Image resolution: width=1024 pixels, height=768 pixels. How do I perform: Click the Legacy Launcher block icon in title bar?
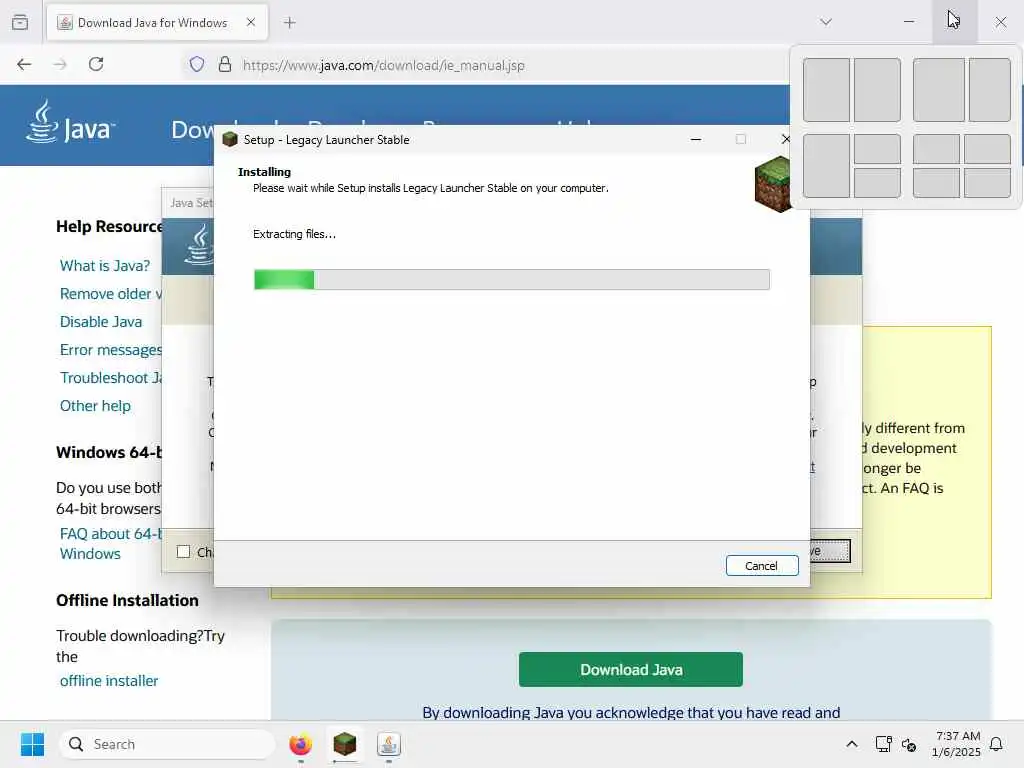pos(230,139)
